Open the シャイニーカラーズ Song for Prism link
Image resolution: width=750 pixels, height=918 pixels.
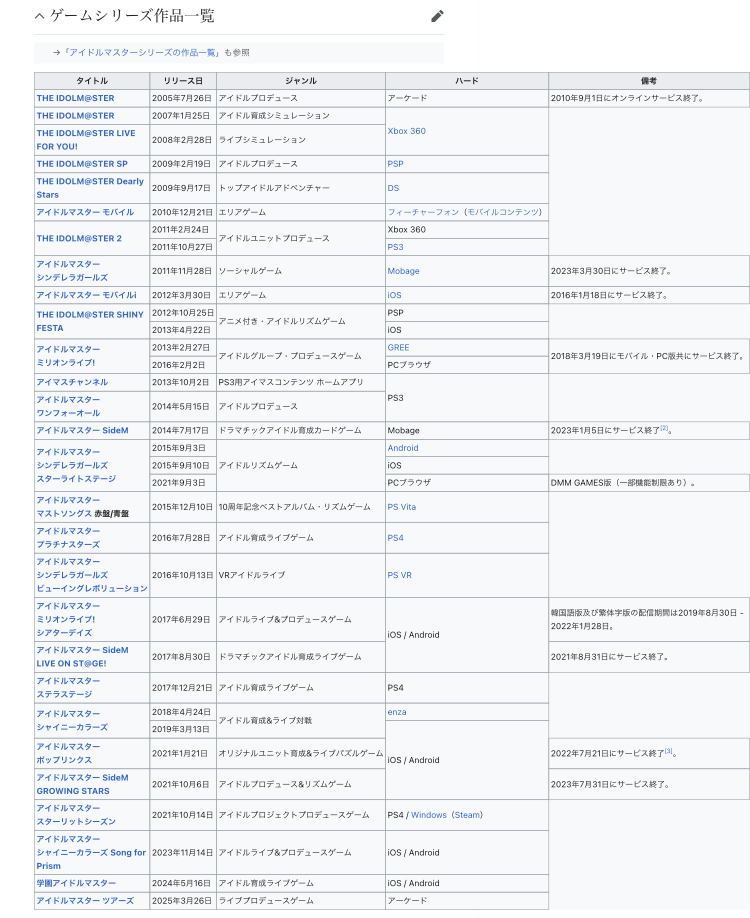click(91, 852)
